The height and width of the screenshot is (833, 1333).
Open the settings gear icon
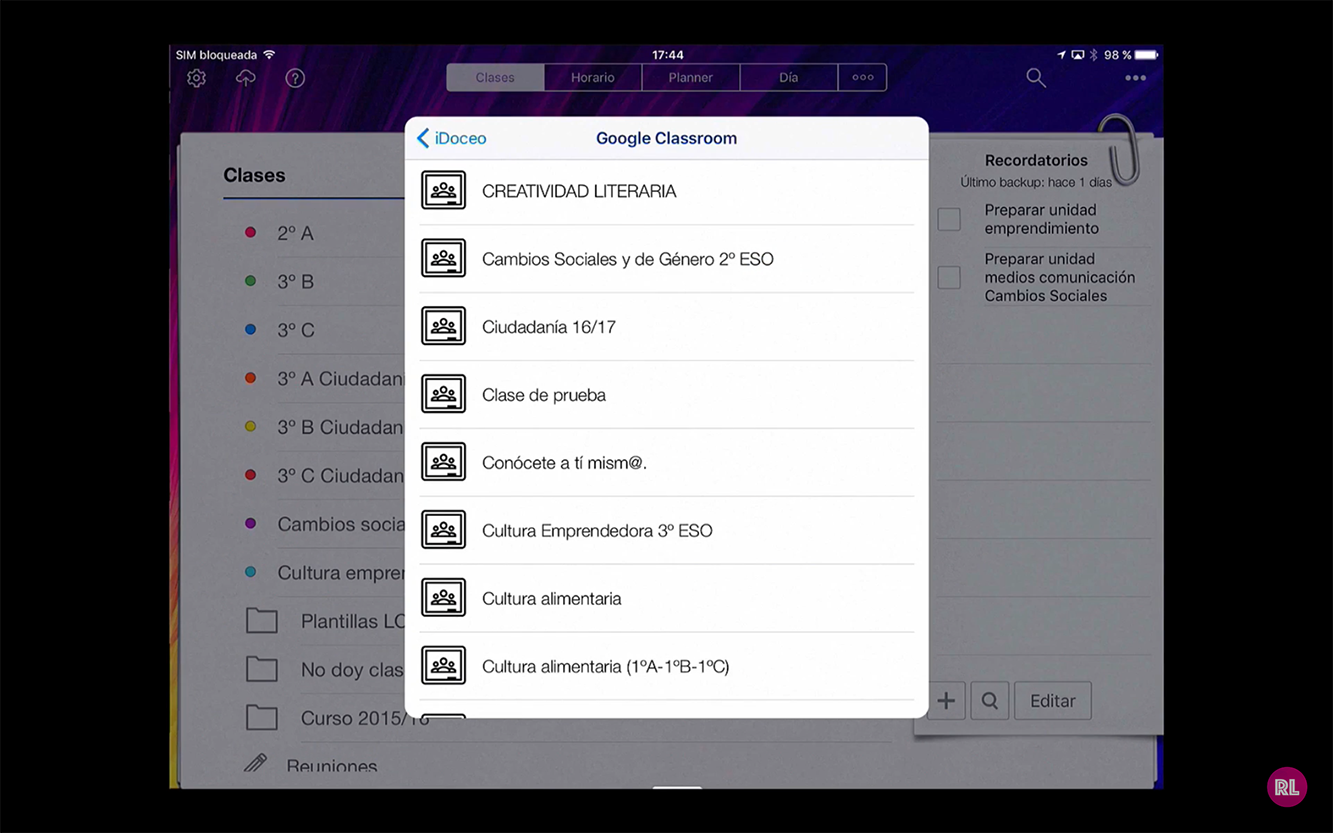[x=196, y=78]
